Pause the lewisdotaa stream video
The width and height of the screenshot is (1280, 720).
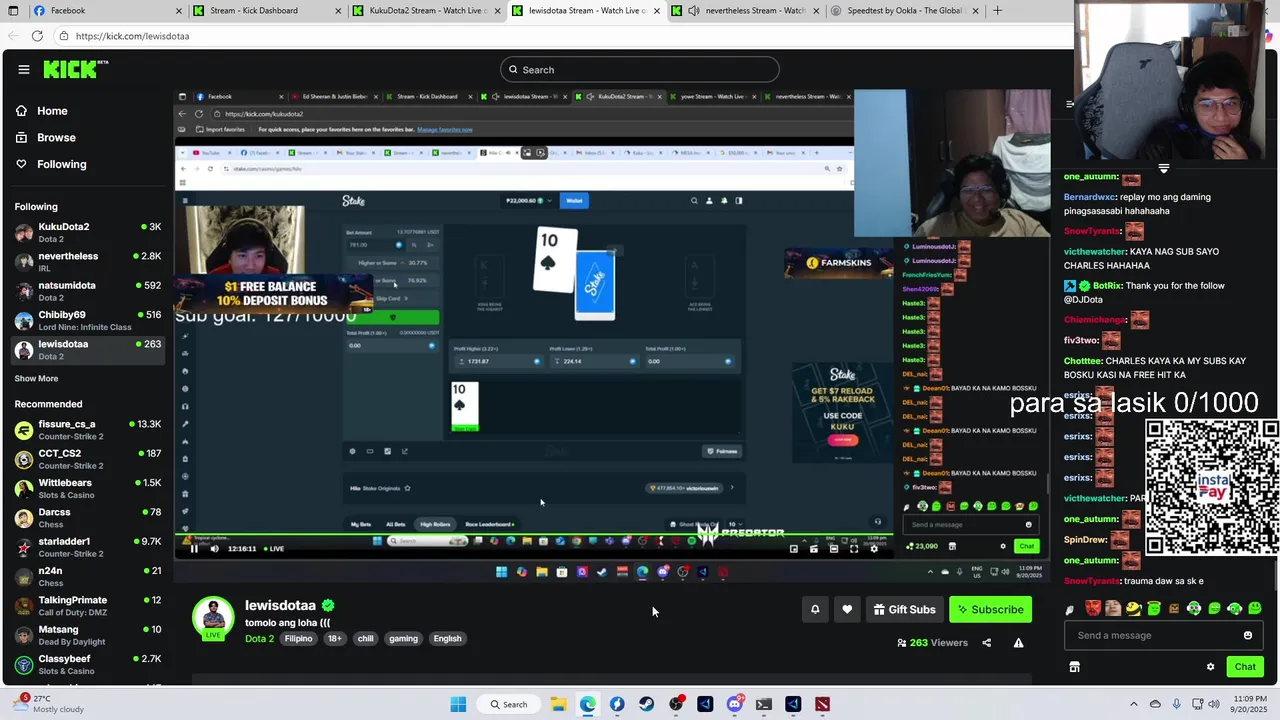pyautogui.click(x=194, y=548)
